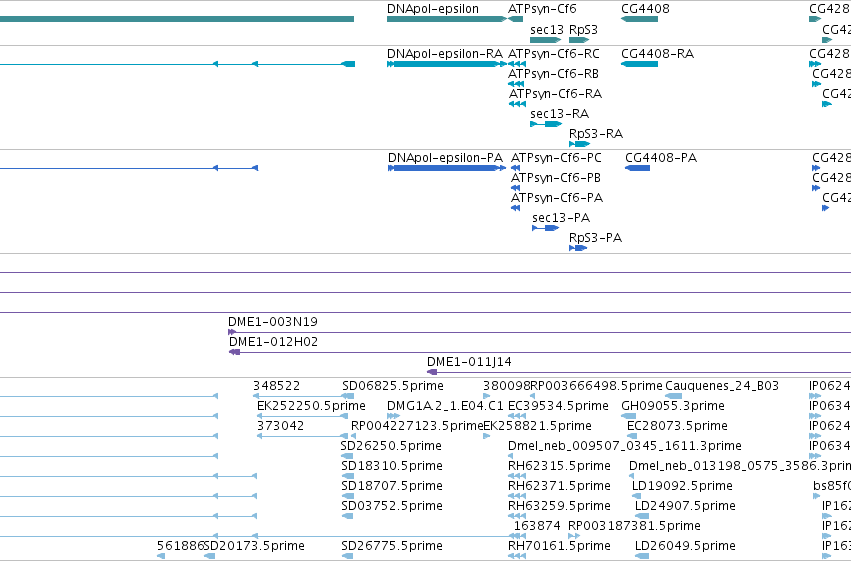Open BAC clone DME1-011J14 label
This screenshot has height=561, width=851.
click(469, 362)
